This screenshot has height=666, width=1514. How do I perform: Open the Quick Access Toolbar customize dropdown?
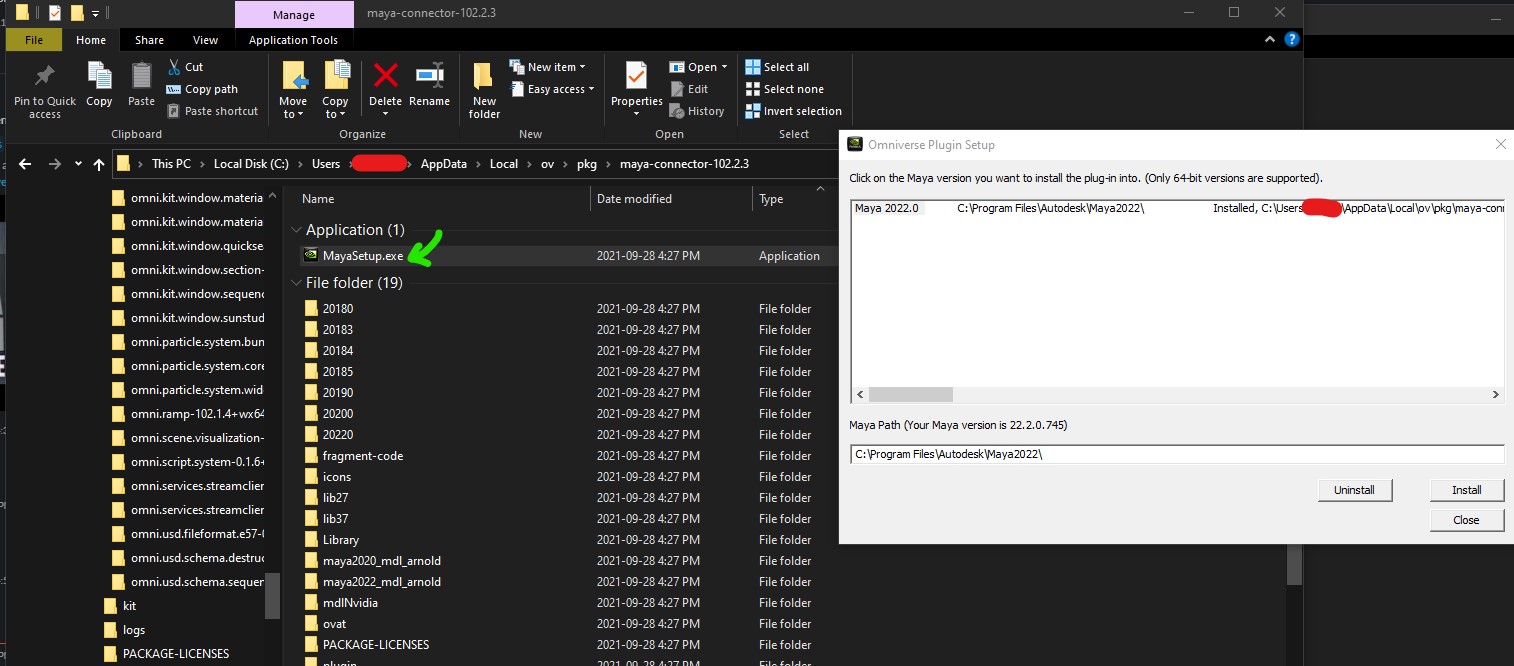95,13
